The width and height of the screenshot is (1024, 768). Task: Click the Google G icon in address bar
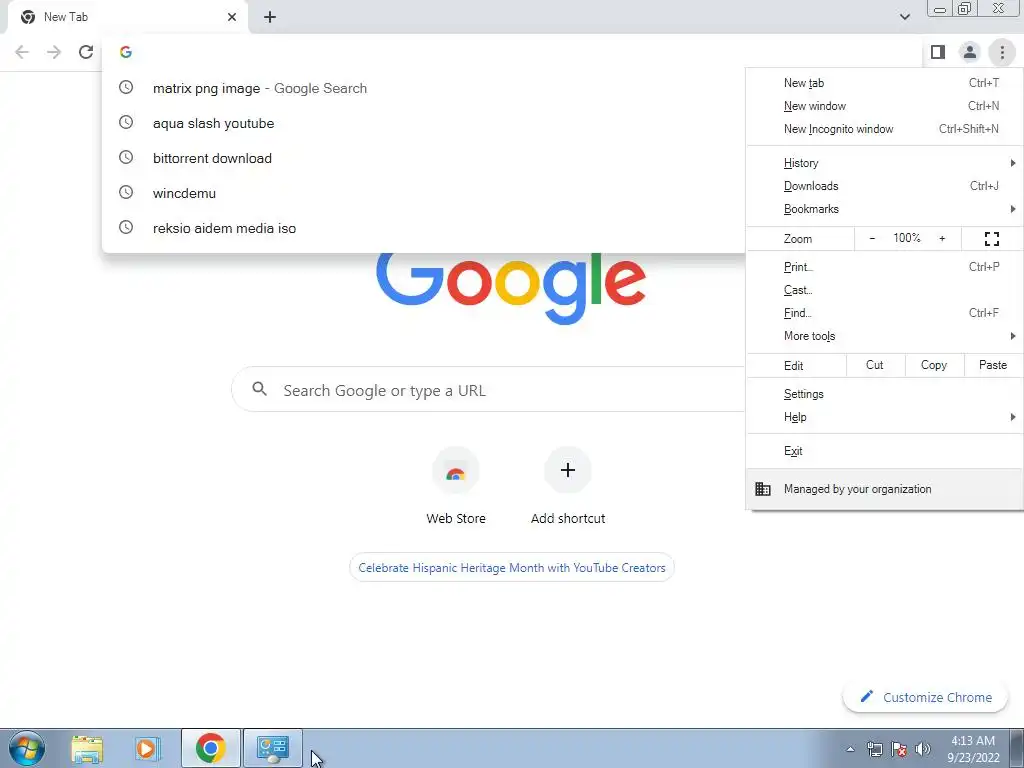(125, 52)
